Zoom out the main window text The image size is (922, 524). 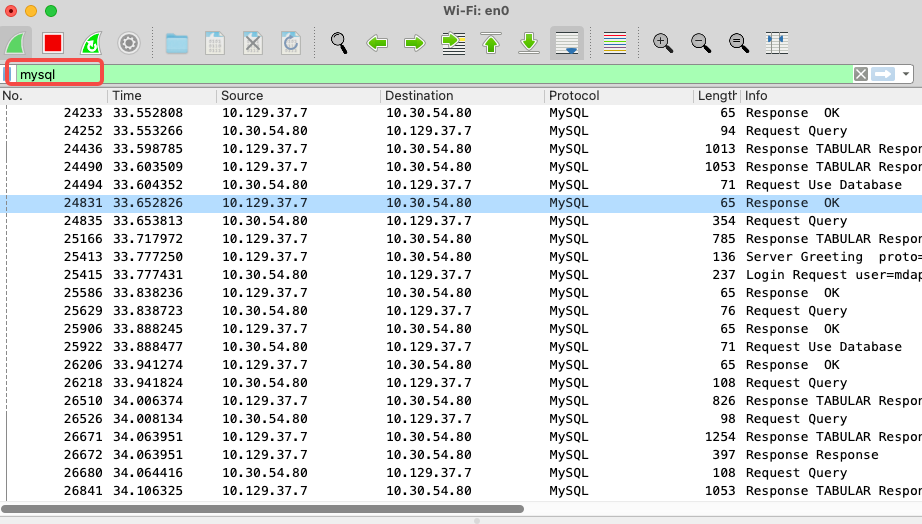[x=700, y=43]
